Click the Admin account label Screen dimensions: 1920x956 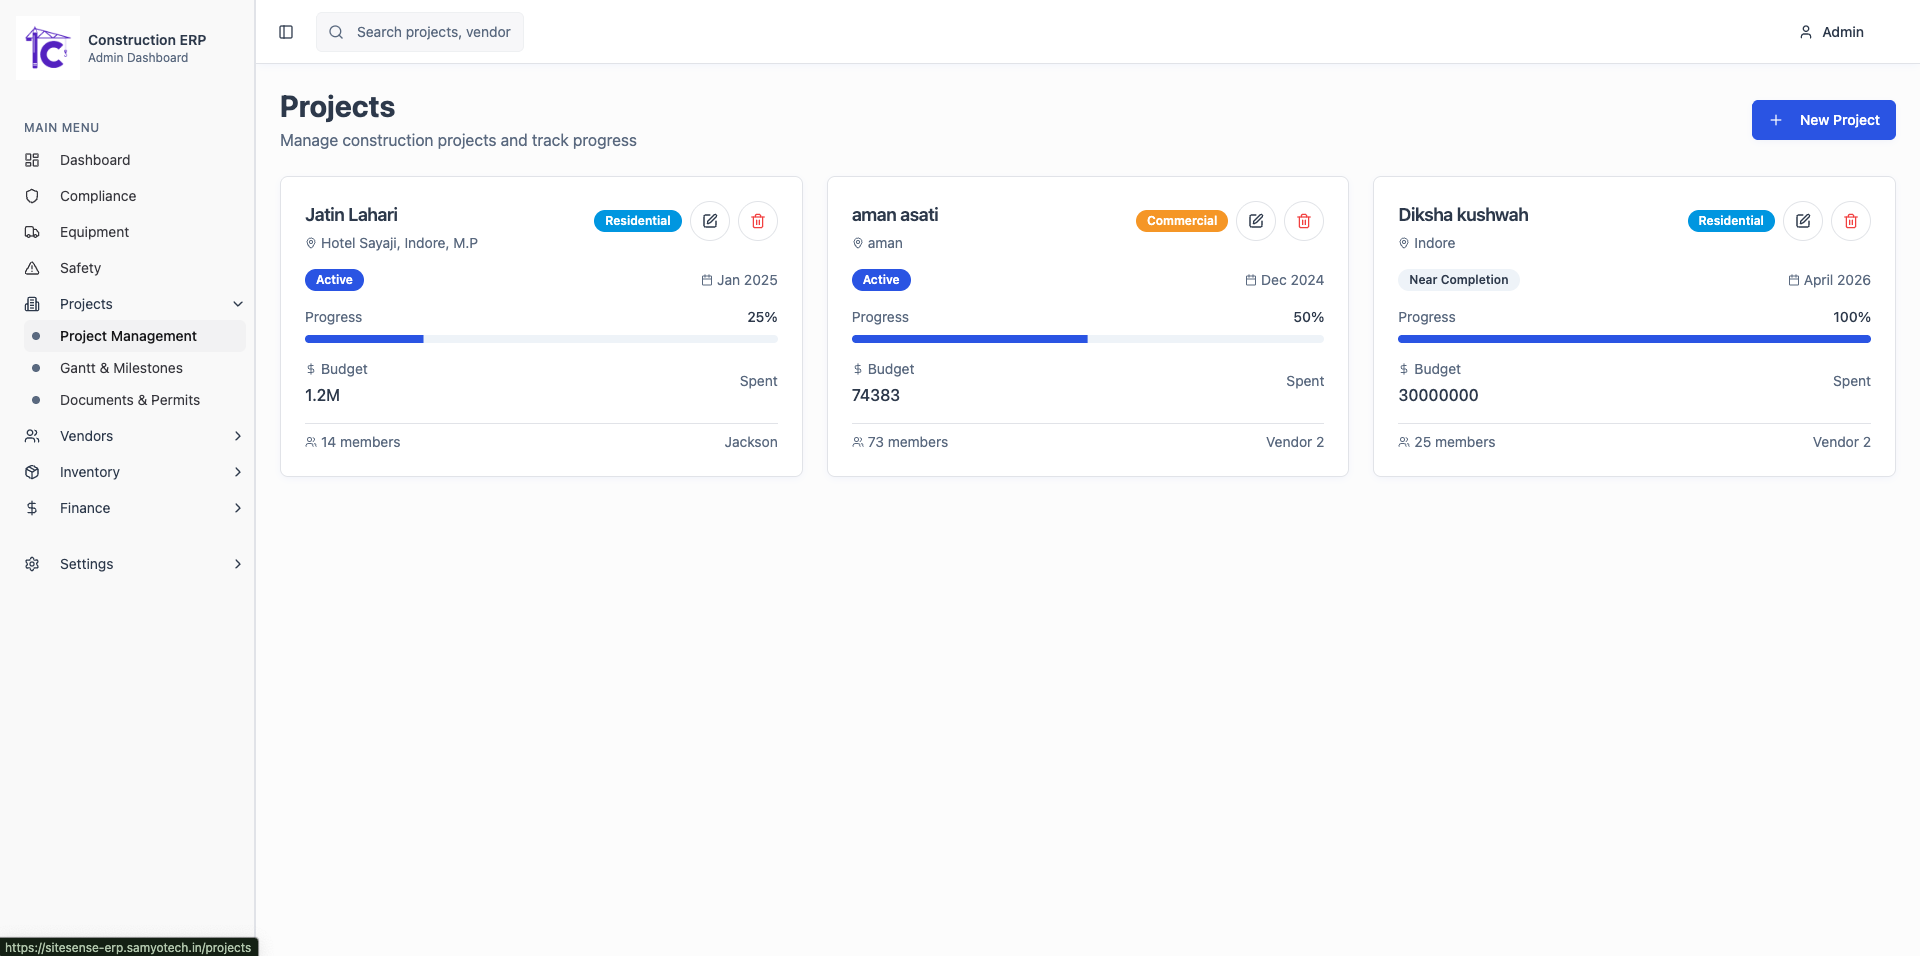(x=1842, y=32)
